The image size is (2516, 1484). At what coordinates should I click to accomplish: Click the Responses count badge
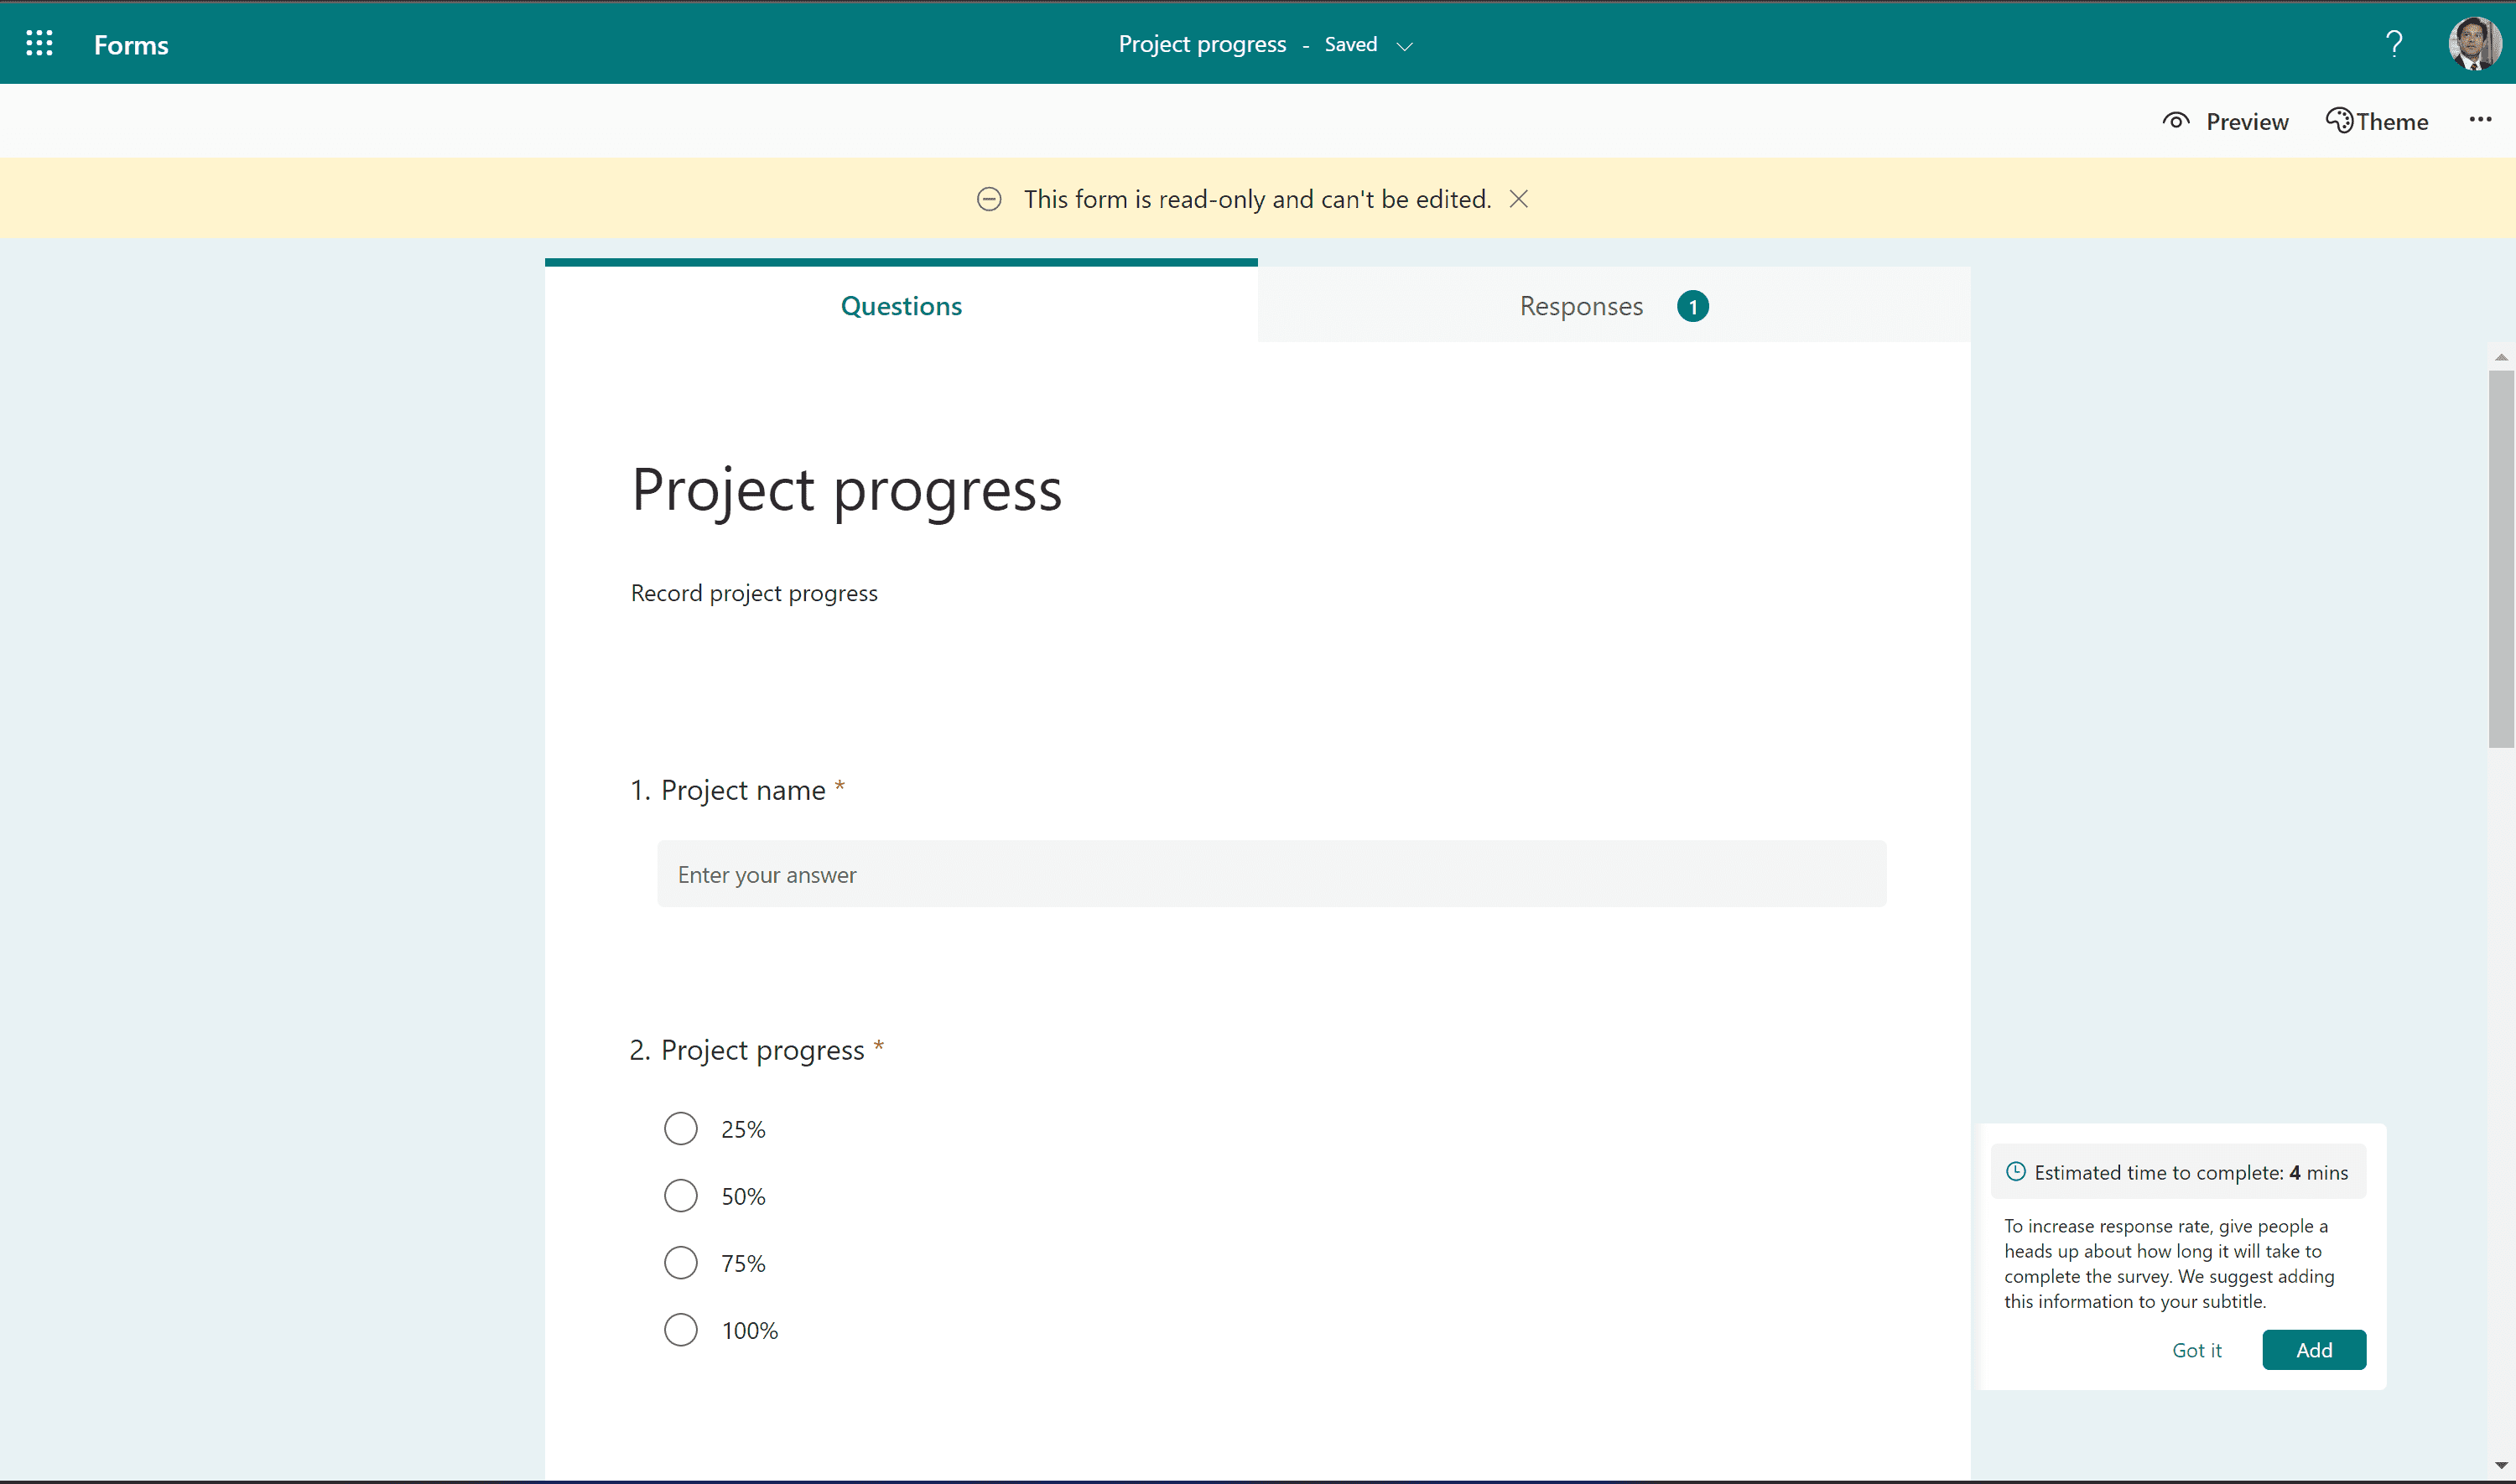click(x=1692, y=306)
